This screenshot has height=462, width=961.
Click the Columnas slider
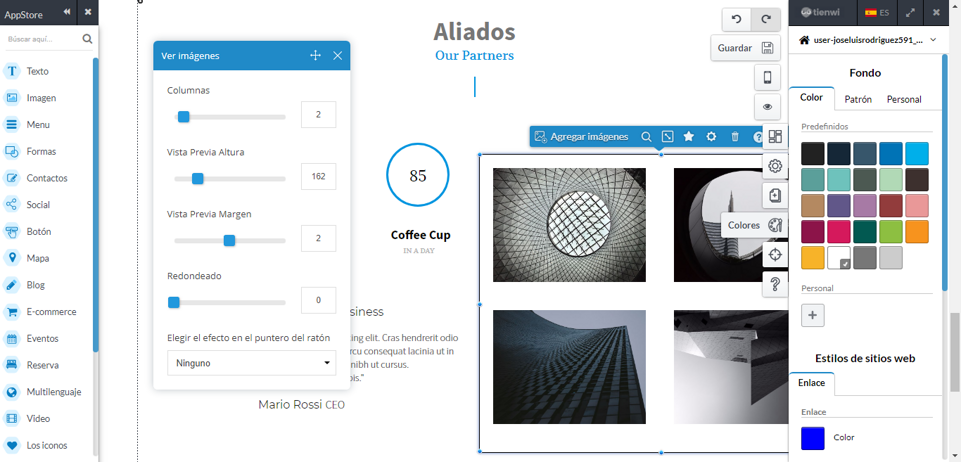(x=230, y=117)
